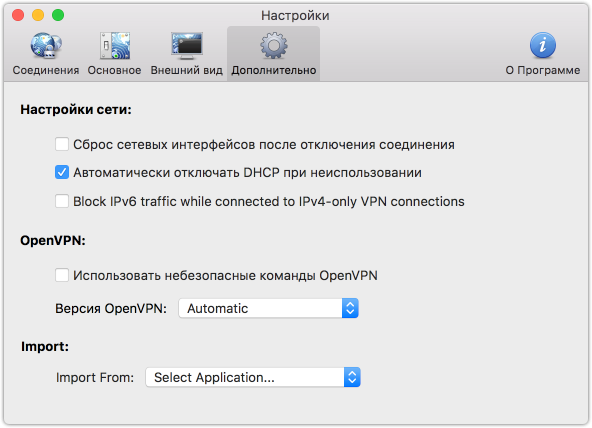
Task: Select the Основное switch icon
Action: tap(115, 46)
